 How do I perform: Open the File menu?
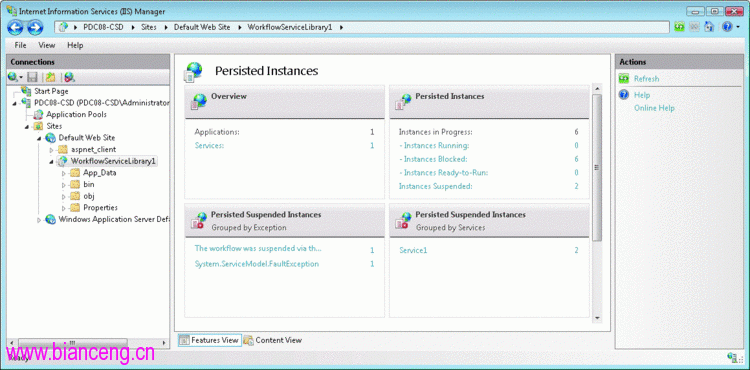click(21, 45)
